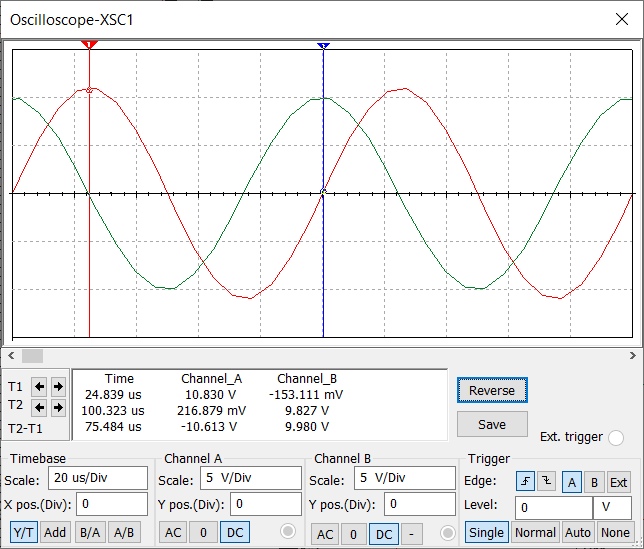
Task: Select Y/T display mode
Action: pyautogui.click(x=23, y=533)
